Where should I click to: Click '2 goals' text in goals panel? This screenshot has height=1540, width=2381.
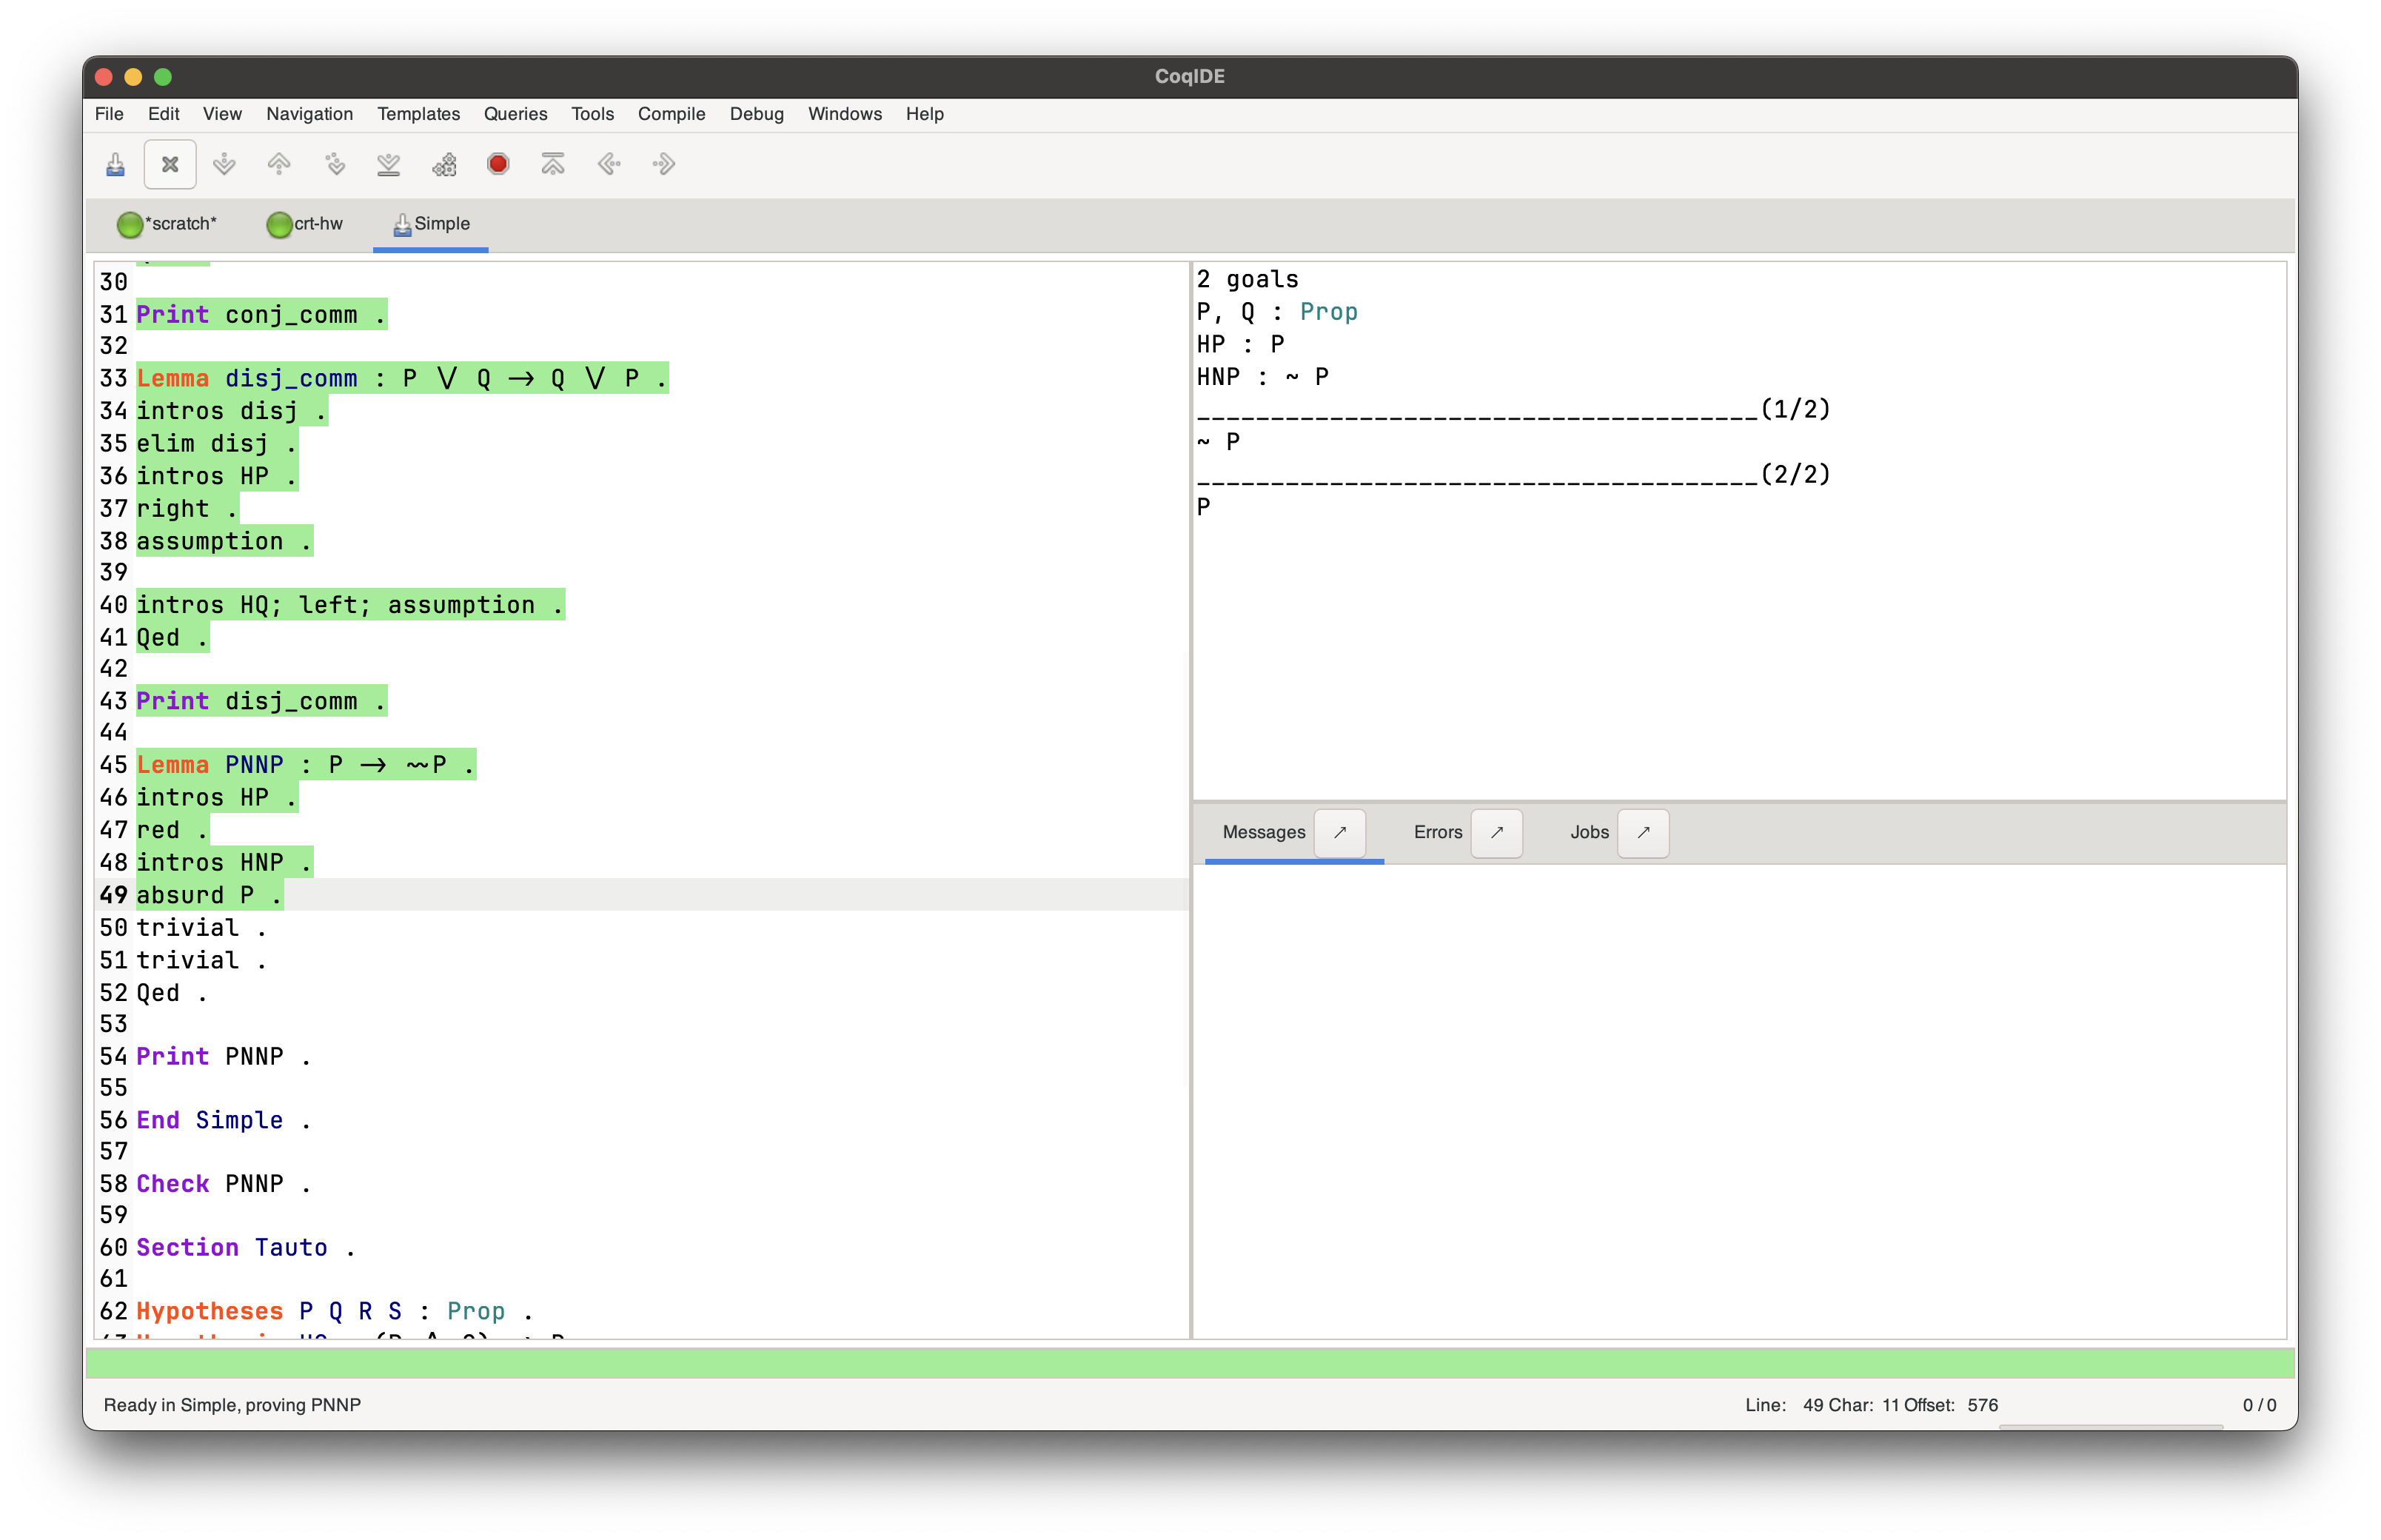[x=1247, y=280]
